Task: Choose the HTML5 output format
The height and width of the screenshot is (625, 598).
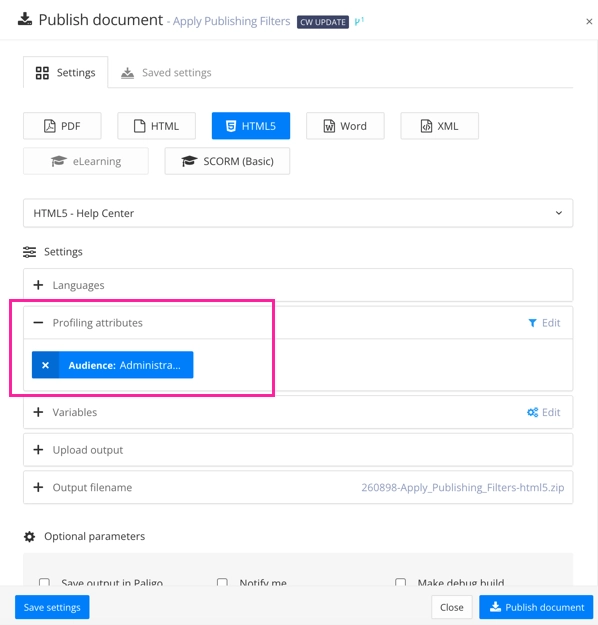Action: click(251, 126)
